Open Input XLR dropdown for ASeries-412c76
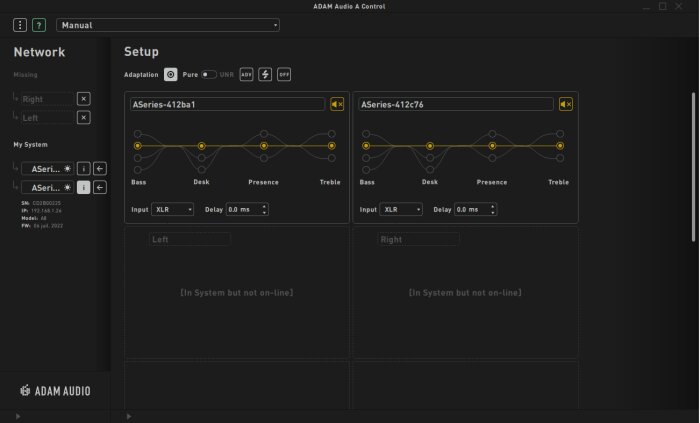 tap(401, 209)
